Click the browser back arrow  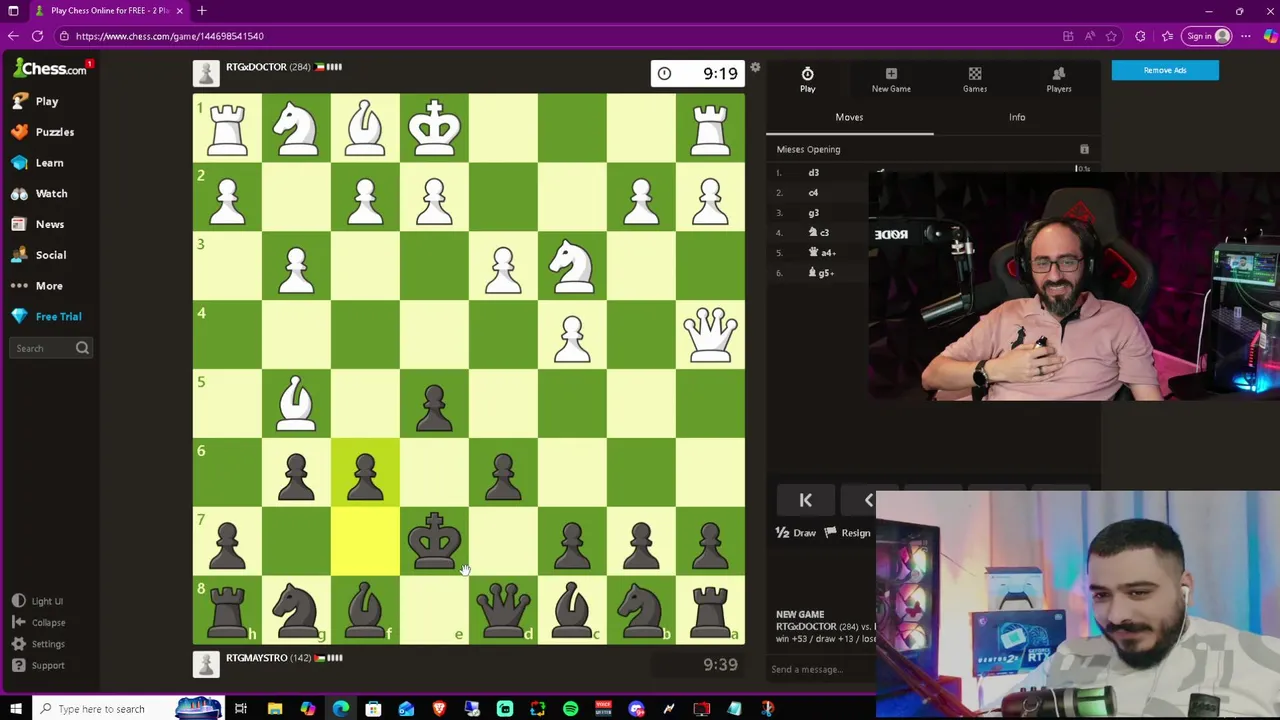tap(13, 36)
